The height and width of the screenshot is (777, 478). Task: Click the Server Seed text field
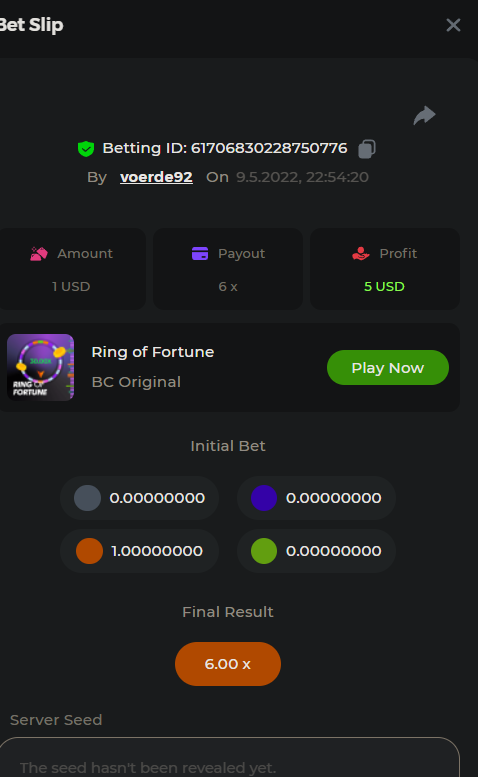coord(230,758)
